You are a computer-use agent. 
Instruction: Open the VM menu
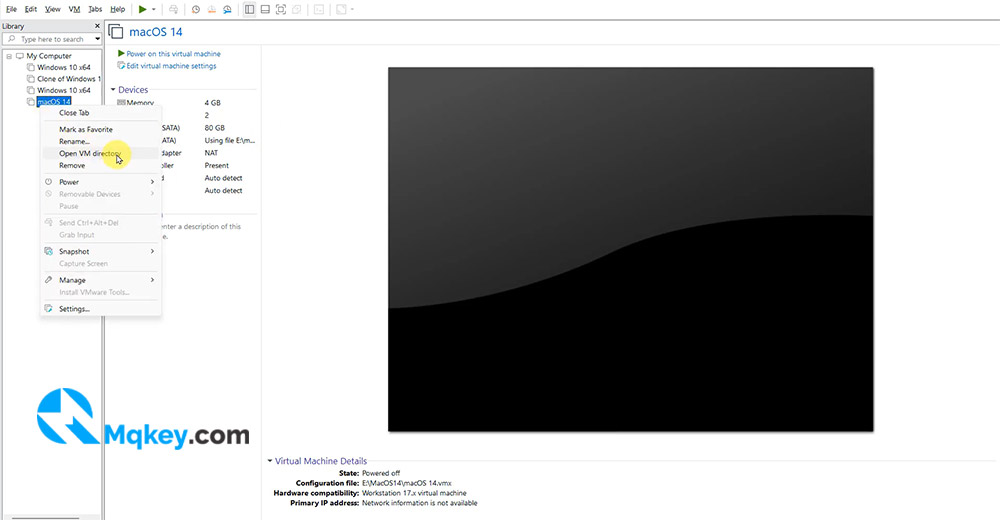74,10
